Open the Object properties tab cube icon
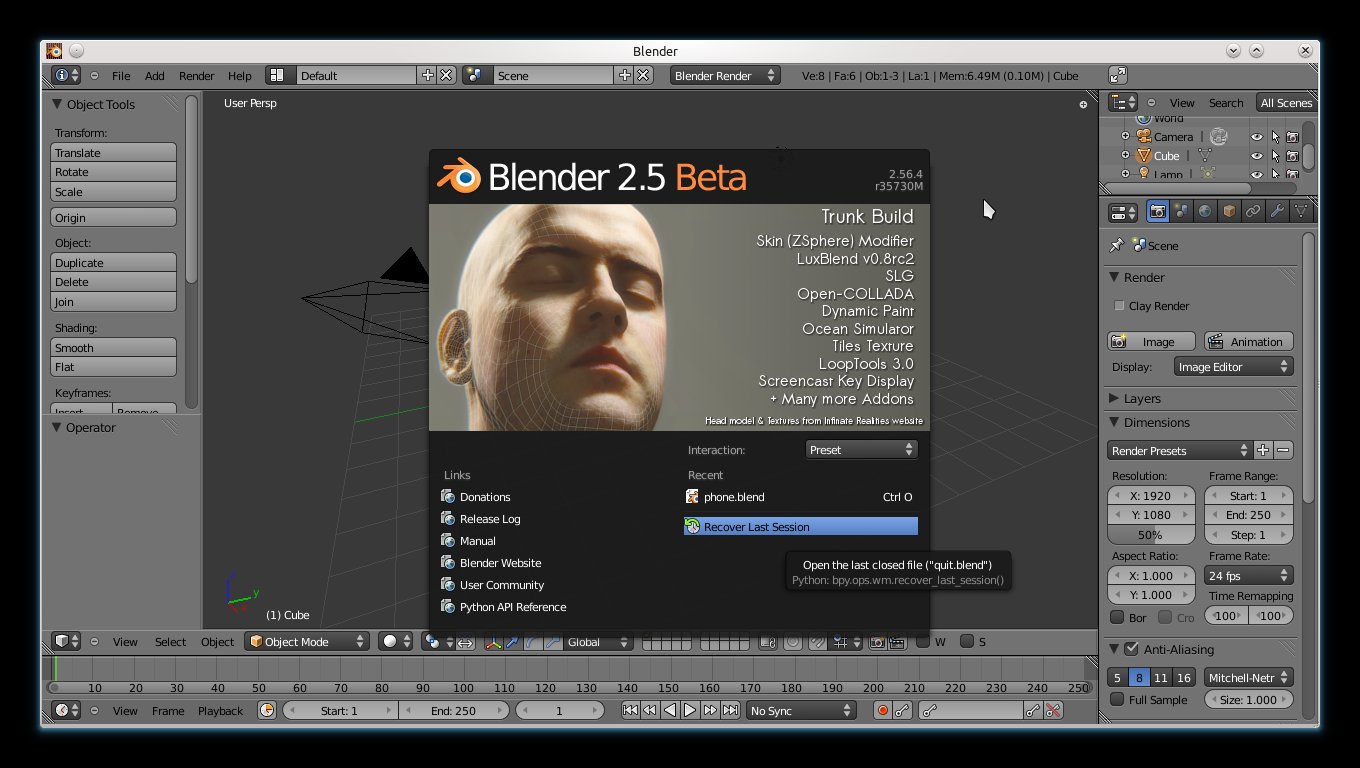The image size is (1360, 768). 1229,212
